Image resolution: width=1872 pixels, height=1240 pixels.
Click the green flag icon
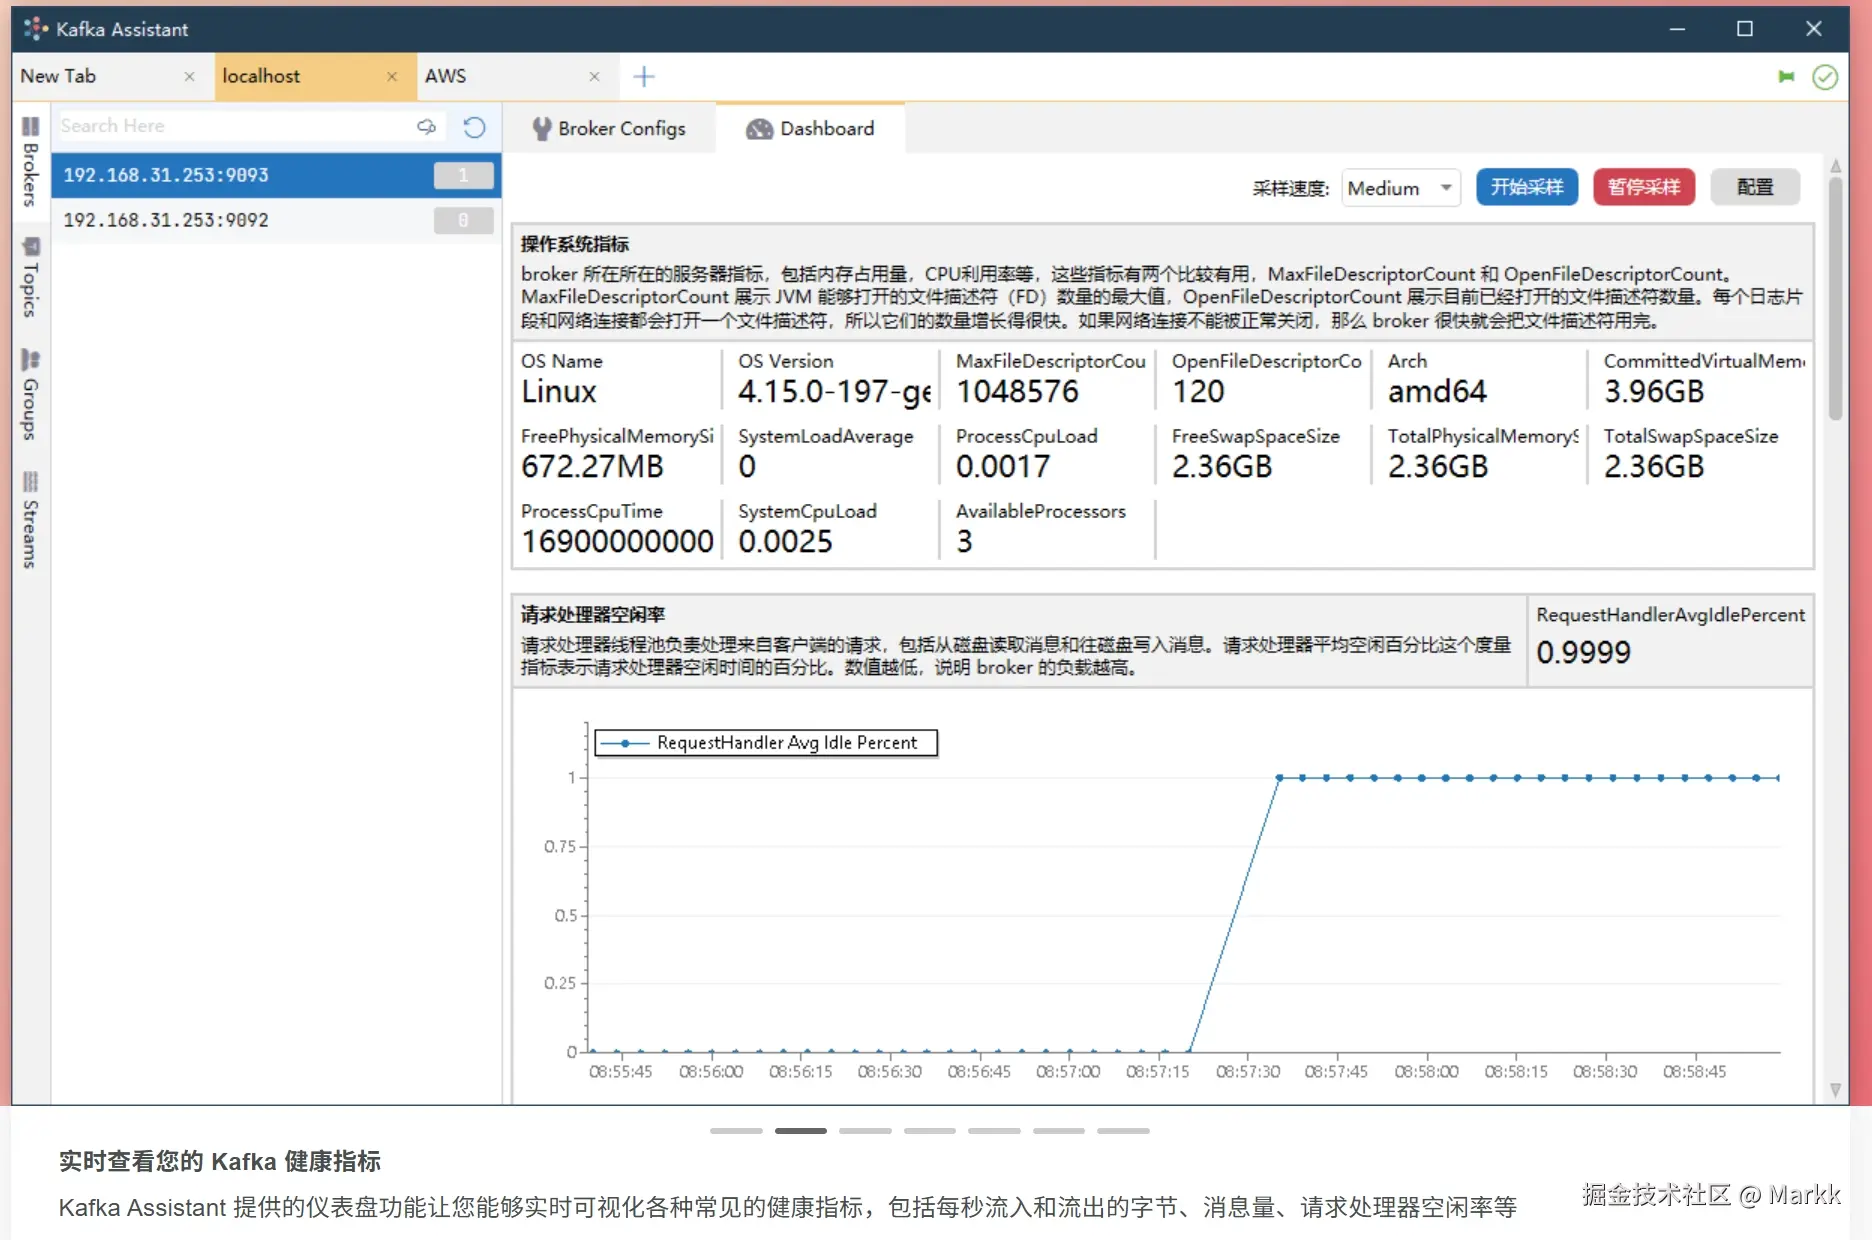coord(1786,77)
